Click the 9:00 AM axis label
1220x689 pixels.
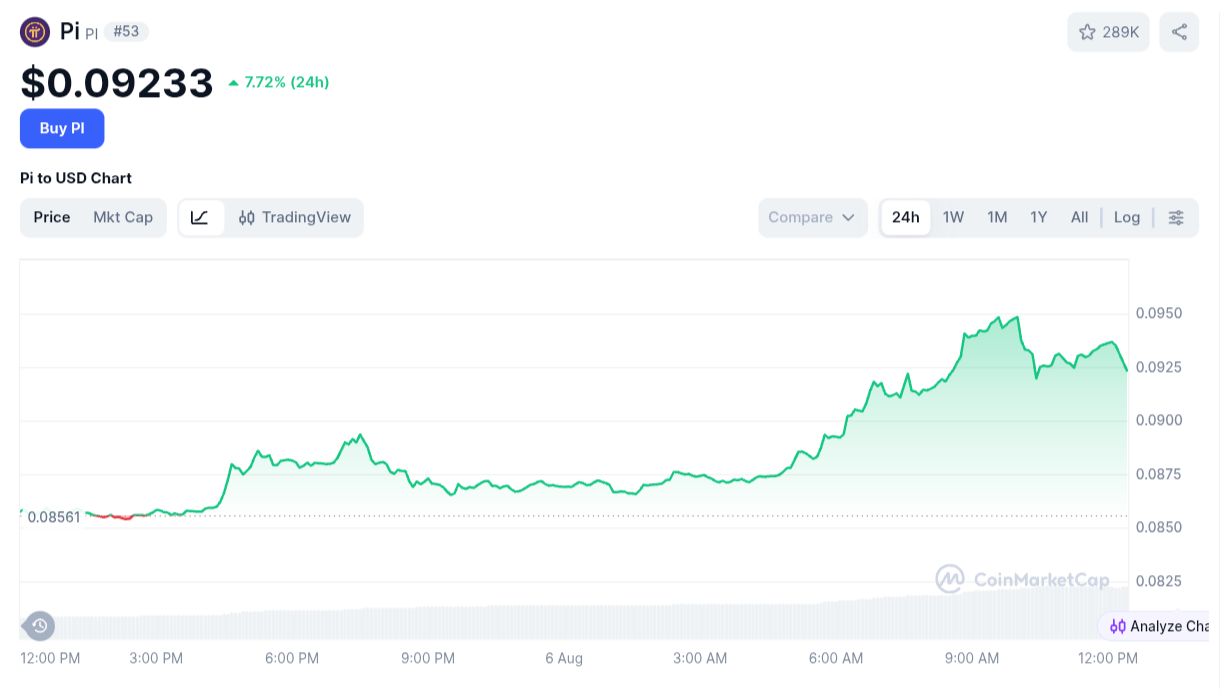972,658
